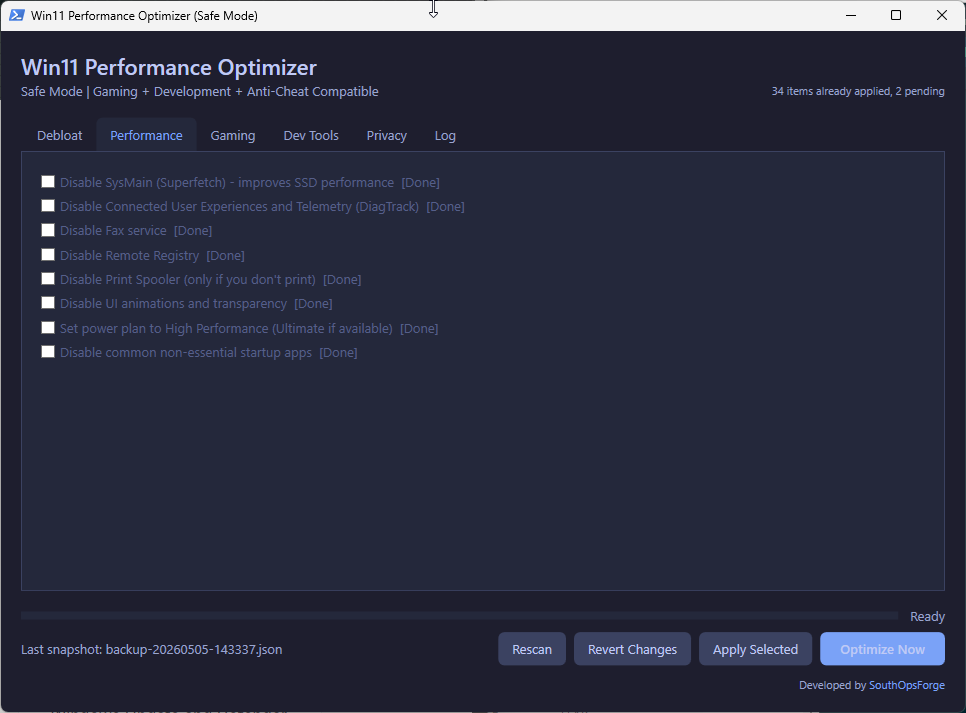The width and height of the screenshot is (966, 713).
Task: Tick Set power plan to High Performance
Action: [48, 328]
